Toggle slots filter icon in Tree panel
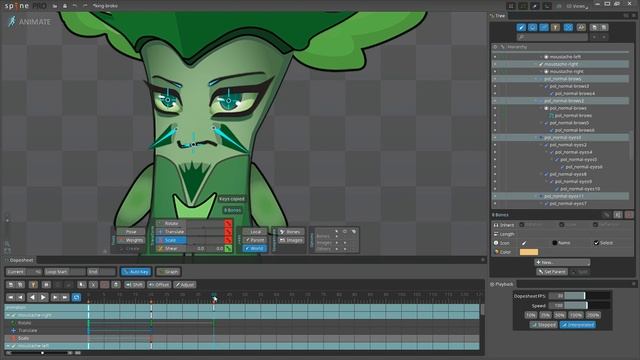The height and width of the screenshot is (360, 640). pyautogui.click(x=532, y=27)
